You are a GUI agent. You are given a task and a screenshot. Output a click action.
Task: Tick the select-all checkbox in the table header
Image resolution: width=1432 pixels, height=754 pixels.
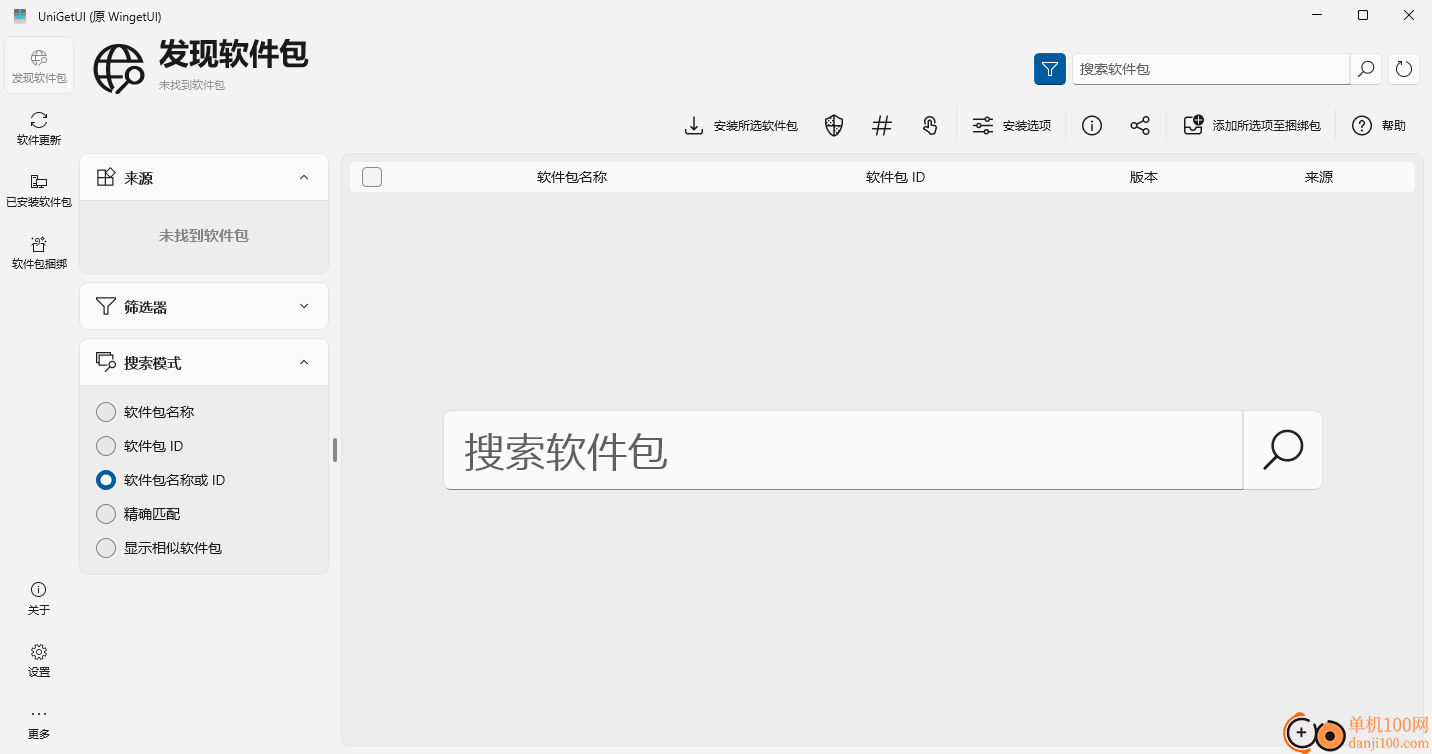(x=372, y=177)
